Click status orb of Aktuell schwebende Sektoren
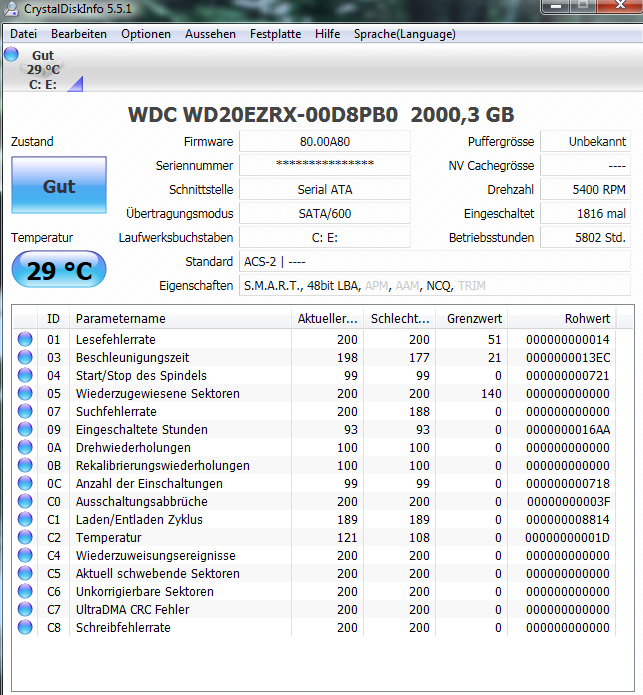Viewport: 643px width, 695px height. pyautogui.click(x=25, y=573)
